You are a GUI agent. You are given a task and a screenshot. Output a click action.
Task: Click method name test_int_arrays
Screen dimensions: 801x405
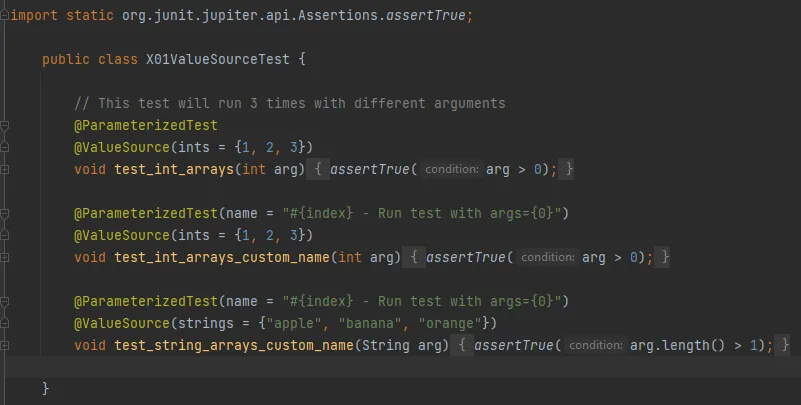click(x=174, y=169)
